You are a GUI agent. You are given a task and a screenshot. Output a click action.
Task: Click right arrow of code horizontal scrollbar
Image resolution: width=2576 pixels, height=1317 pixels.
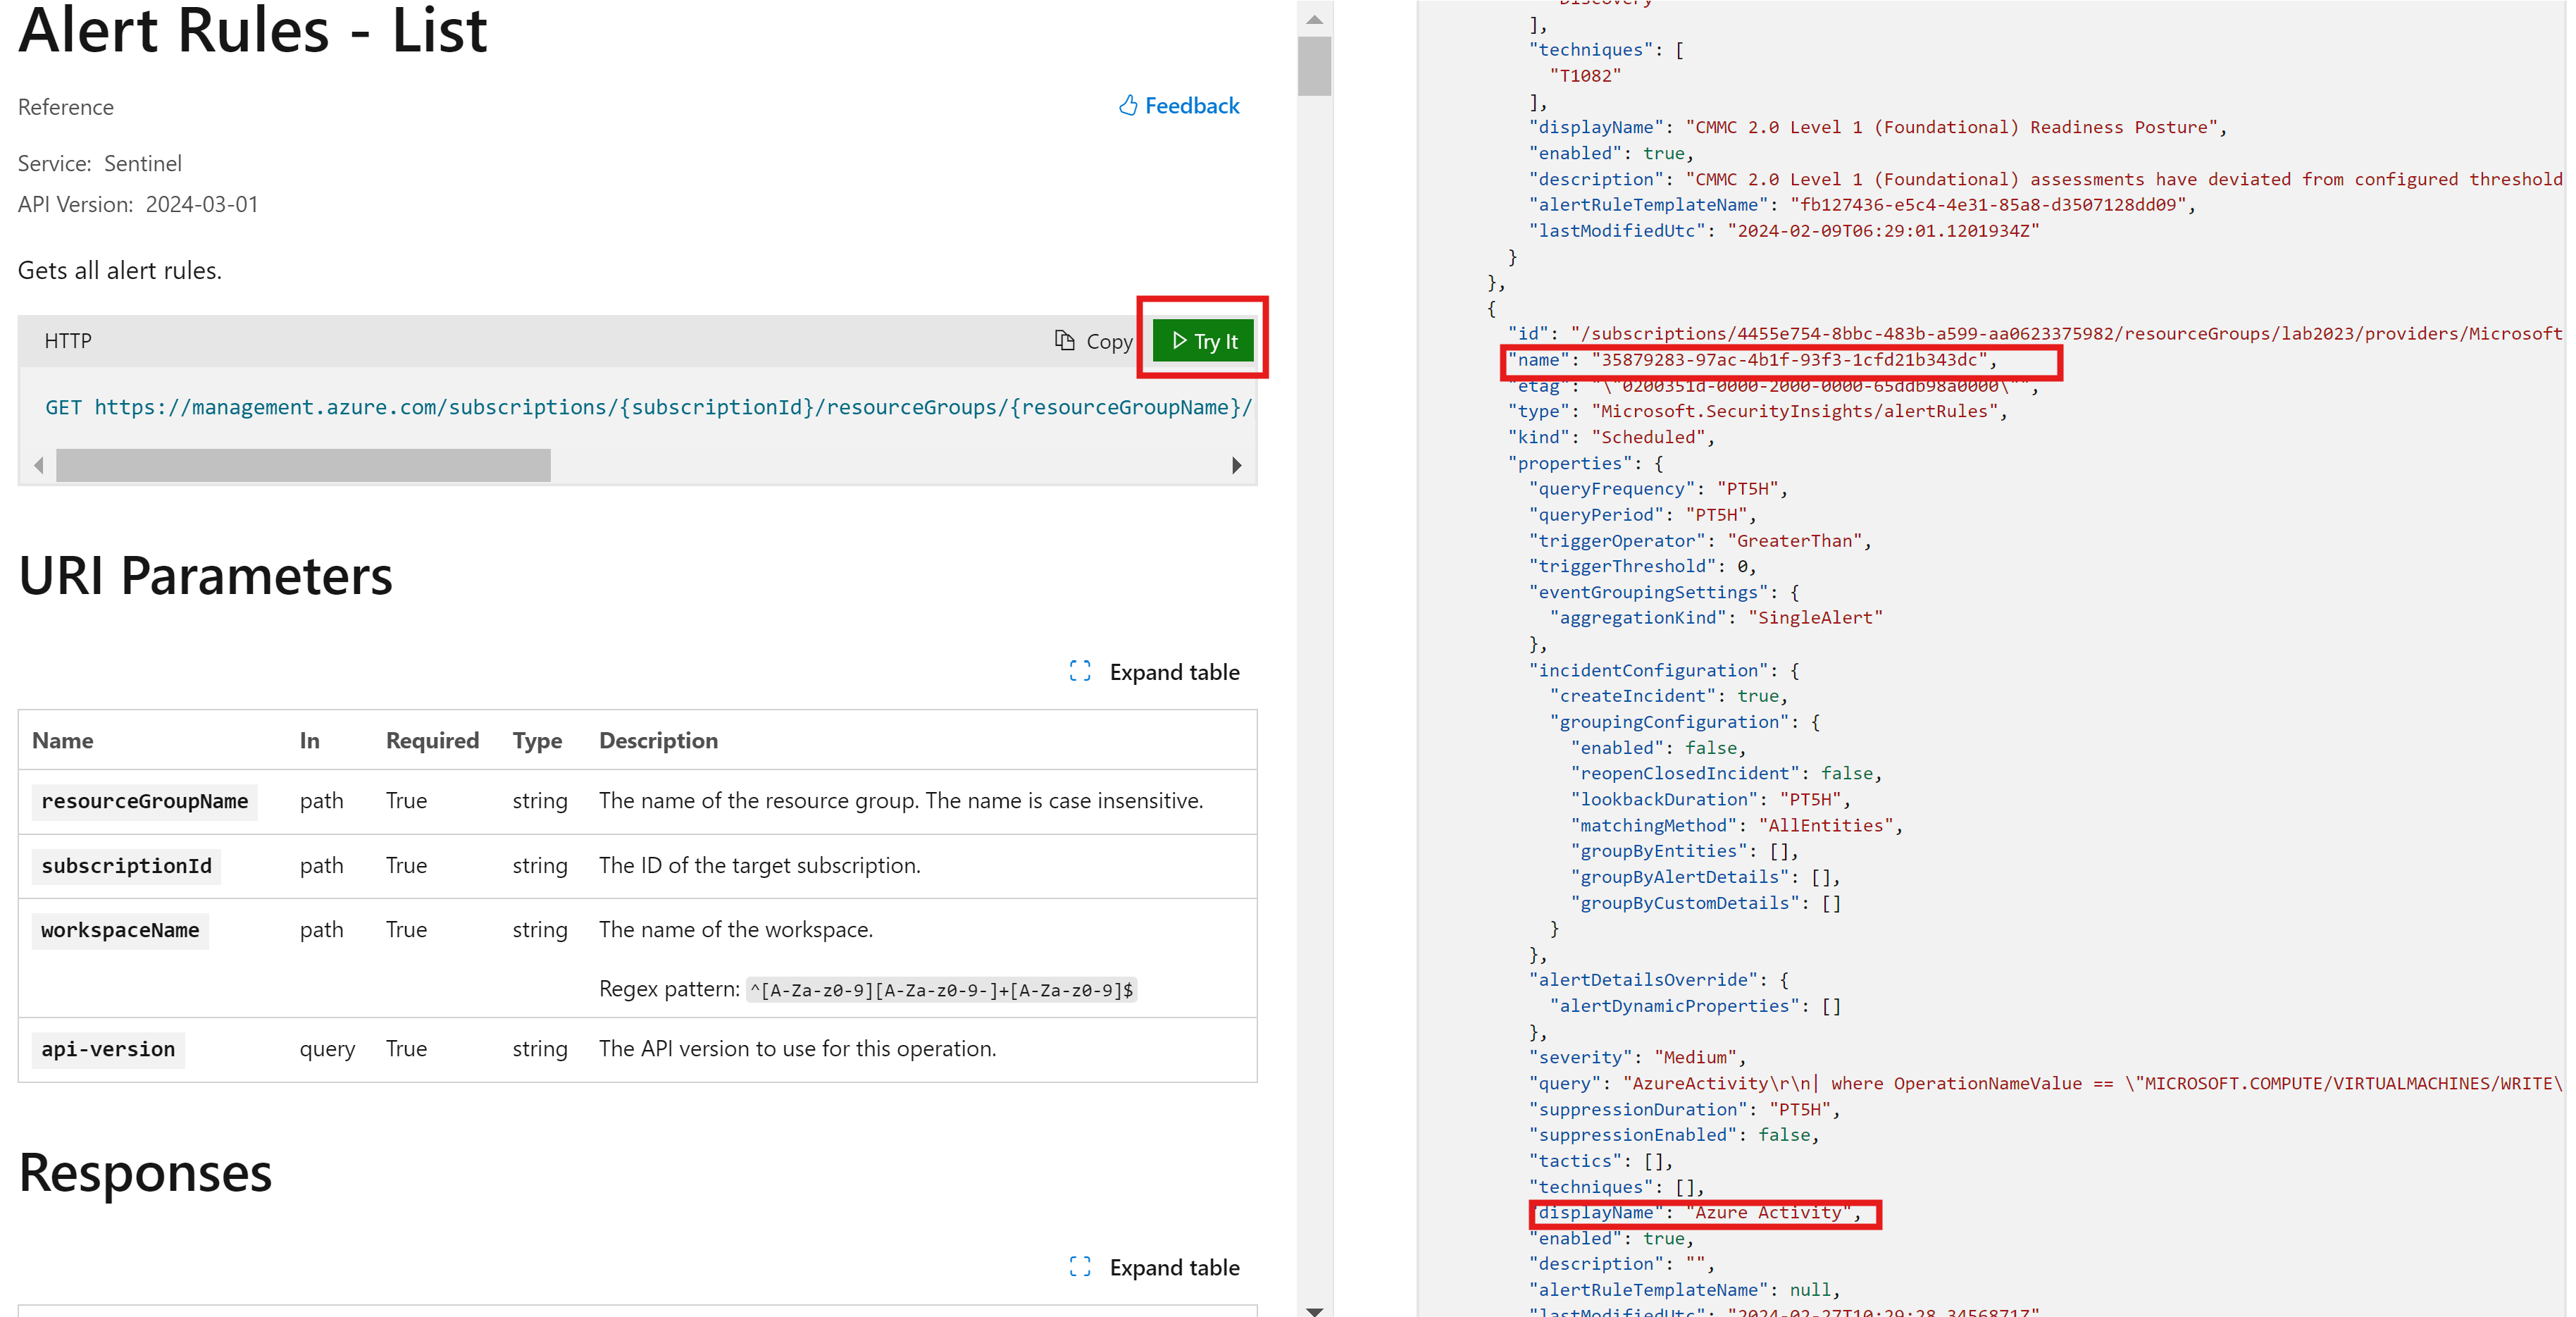point(1237,465)
